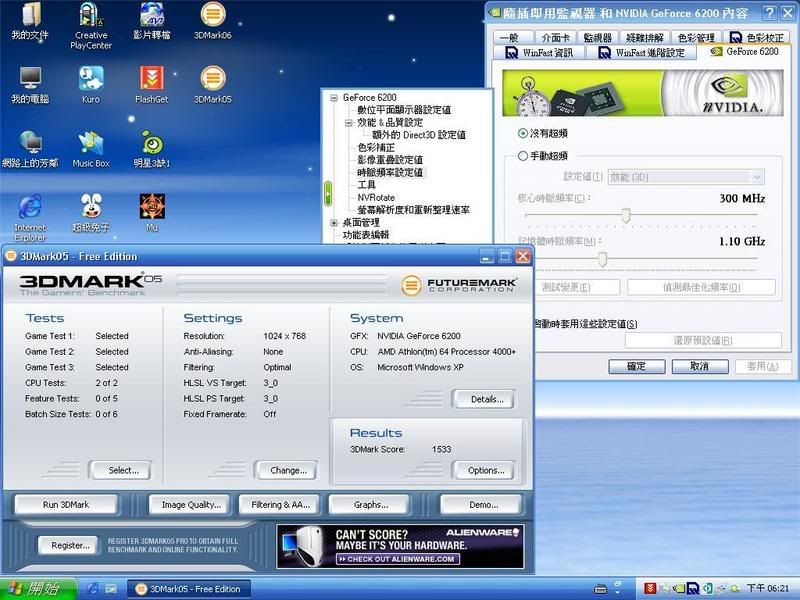Select the 網路上的芳鄰 desktop icon
This screenshot has height=600, width=800.
click(30, 149)
